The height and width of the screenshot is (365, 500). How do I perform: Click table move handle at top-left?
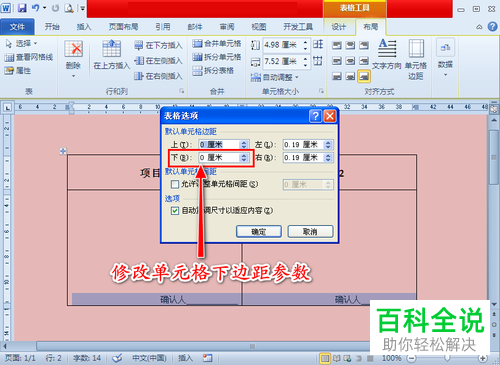[x=63, y=151]
